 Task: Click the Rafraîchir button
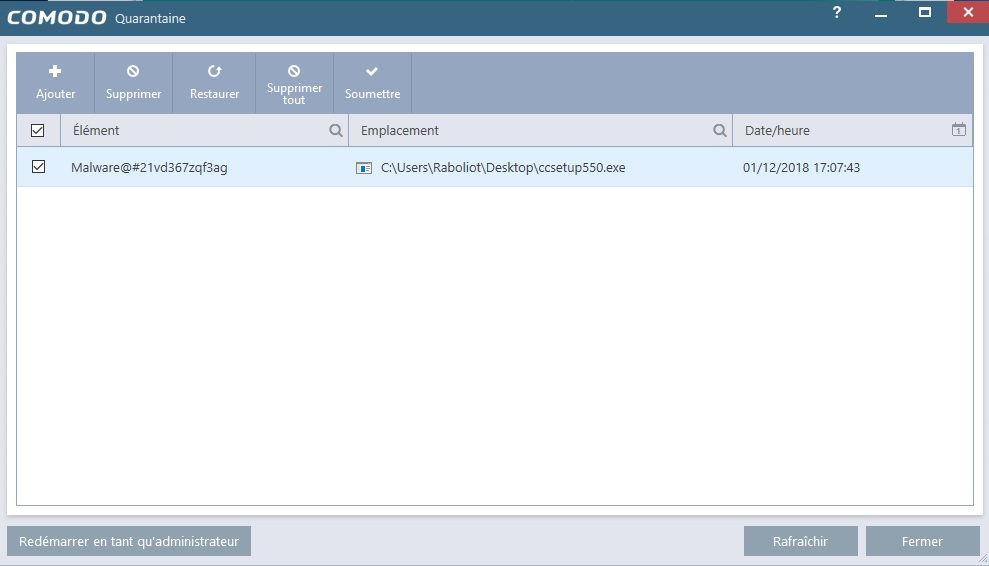point(800,541)
